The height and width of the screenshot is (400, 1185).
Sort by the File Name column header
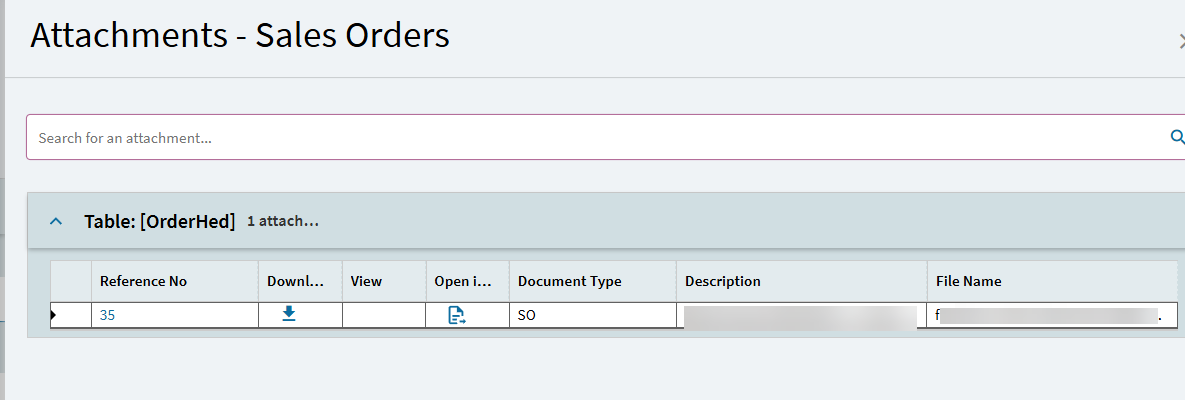[x=969, y=281]
